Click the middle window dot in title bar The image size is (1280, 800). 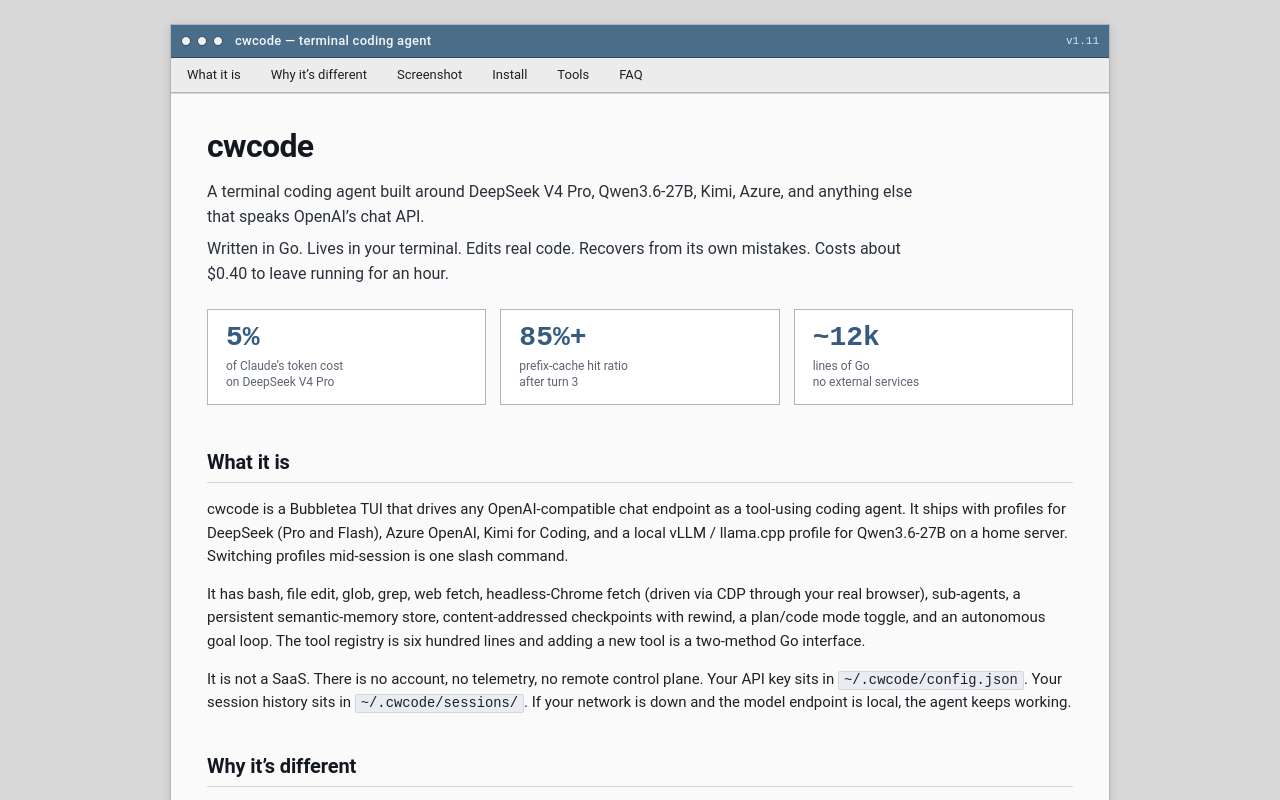[202, 41]
